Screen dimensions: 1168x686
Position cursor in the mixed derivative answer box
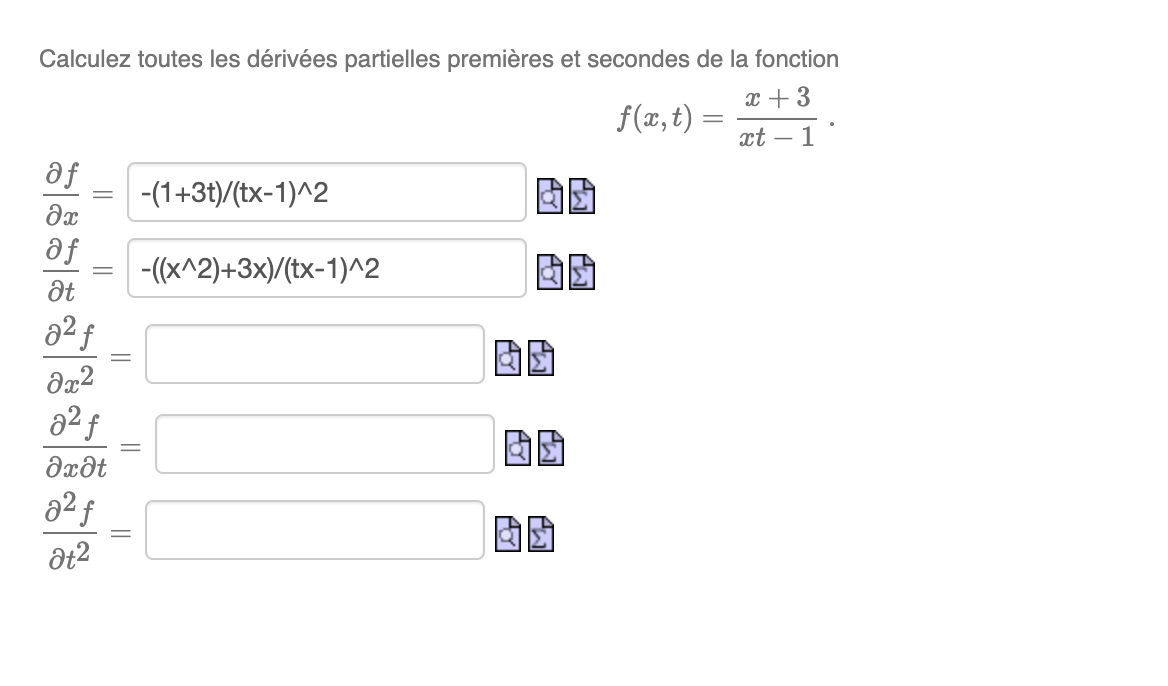click(323, 444)
